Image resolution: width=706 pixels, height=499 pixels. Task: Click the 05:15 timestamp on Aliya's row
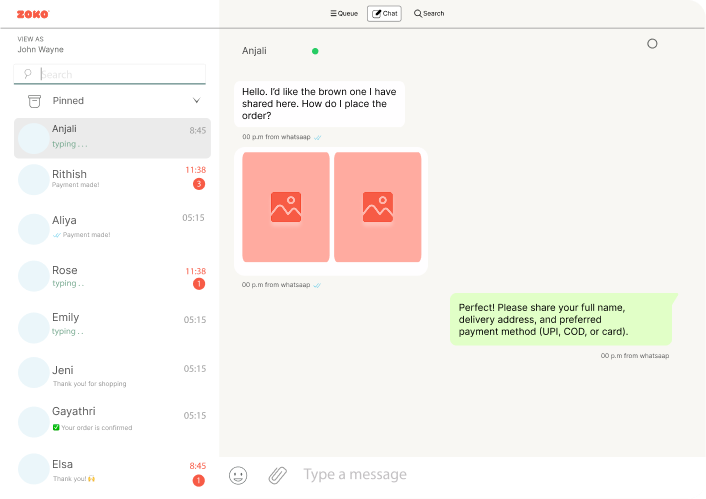[194, 218]
